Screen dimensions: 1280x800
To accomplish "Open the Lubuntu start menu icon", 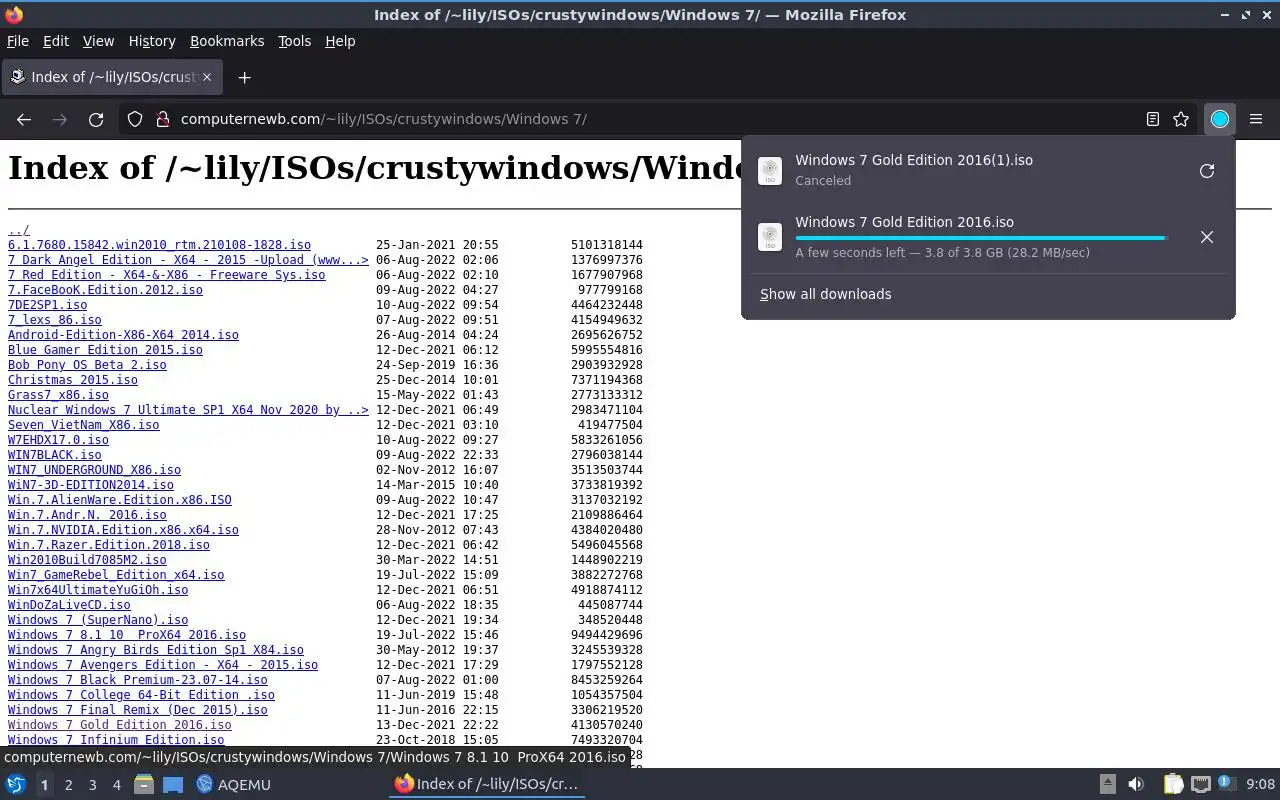I will (x=16, y=785).
